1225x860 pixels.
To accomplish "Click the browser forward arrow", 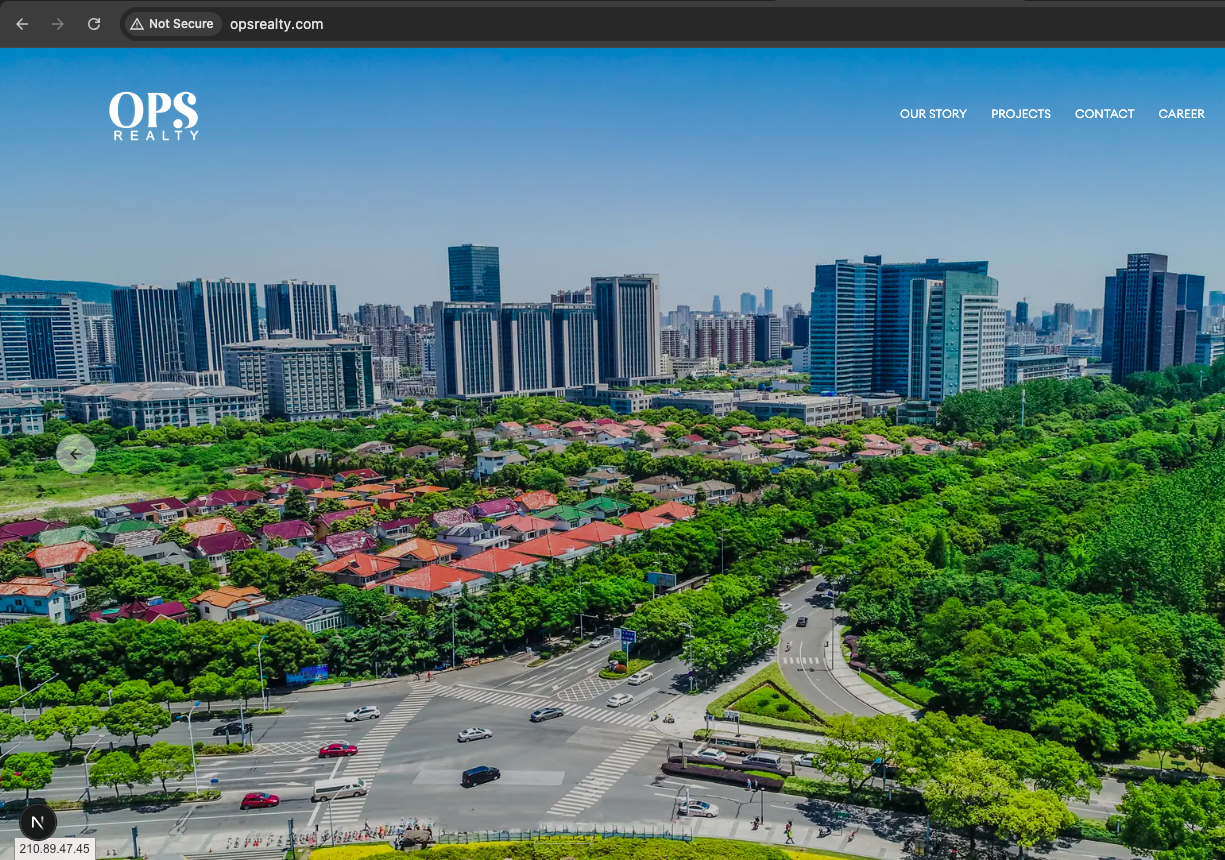I will pos(58,24).
